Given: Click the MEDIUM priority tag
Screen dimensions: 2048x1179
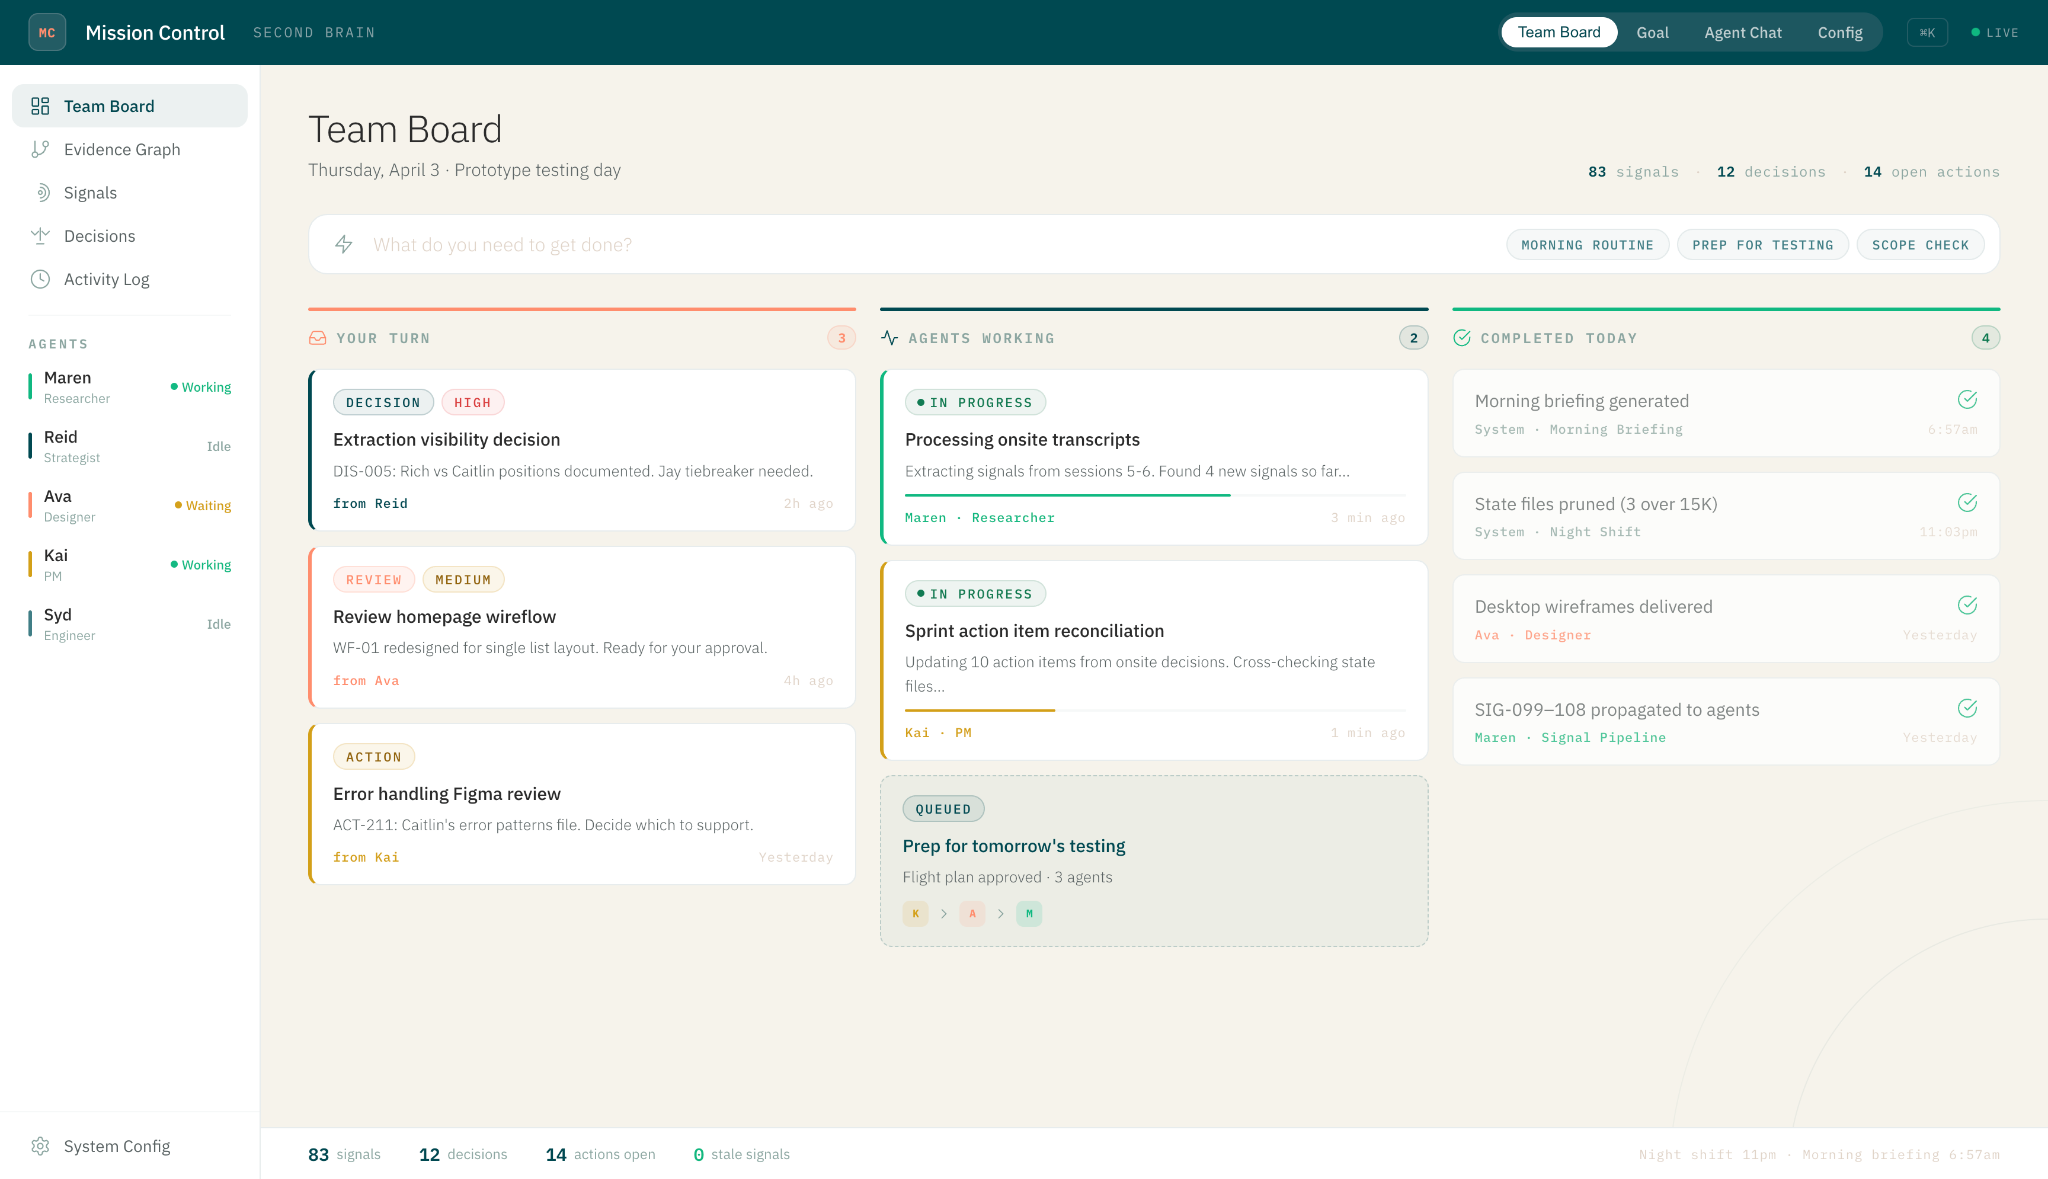Looking at the screenshot, I should [x=463, y=579].
